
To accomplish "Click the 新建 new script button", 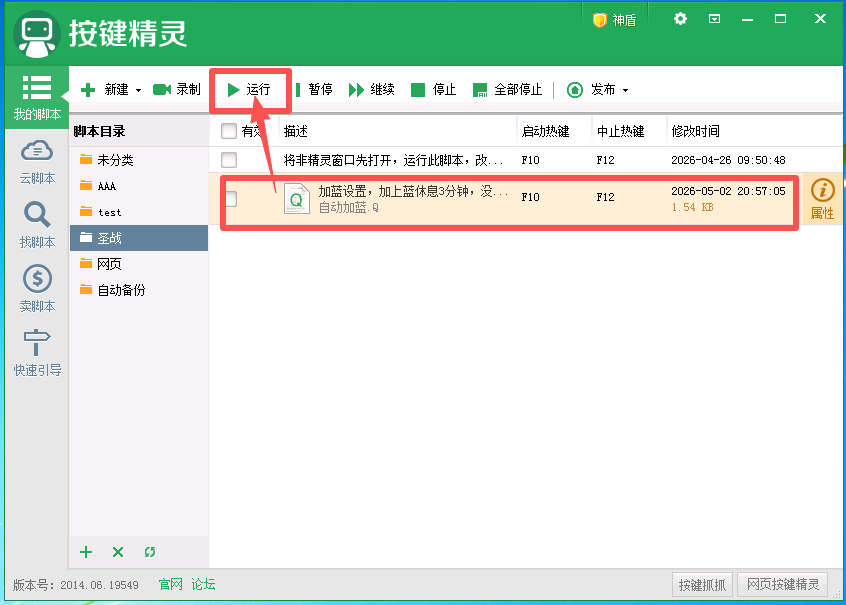I will click(x=105, y=90).
